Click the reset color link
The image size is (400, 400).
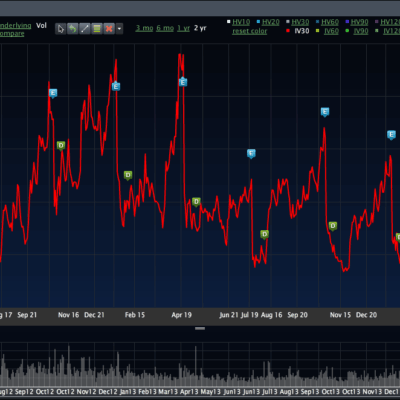tap(250, 31)
